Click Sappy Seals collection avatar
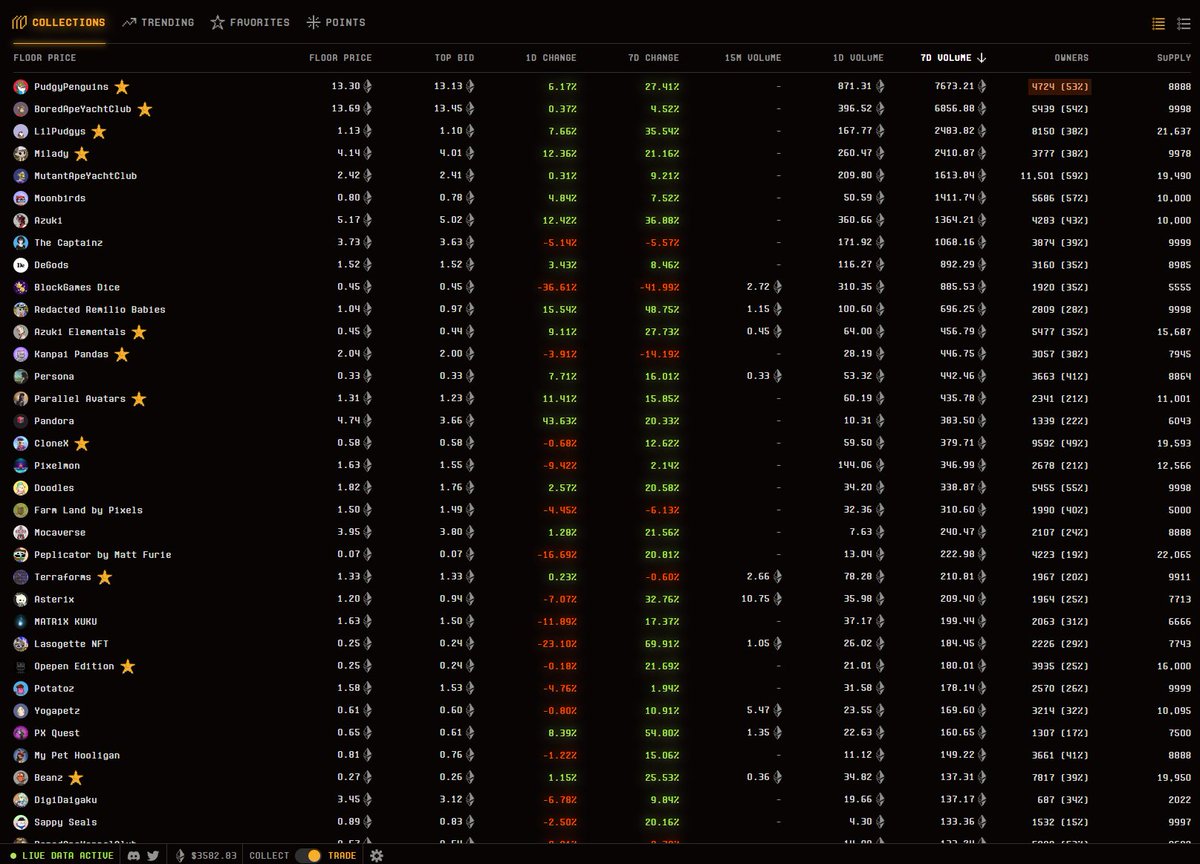1200x864 pixels. 21,822
